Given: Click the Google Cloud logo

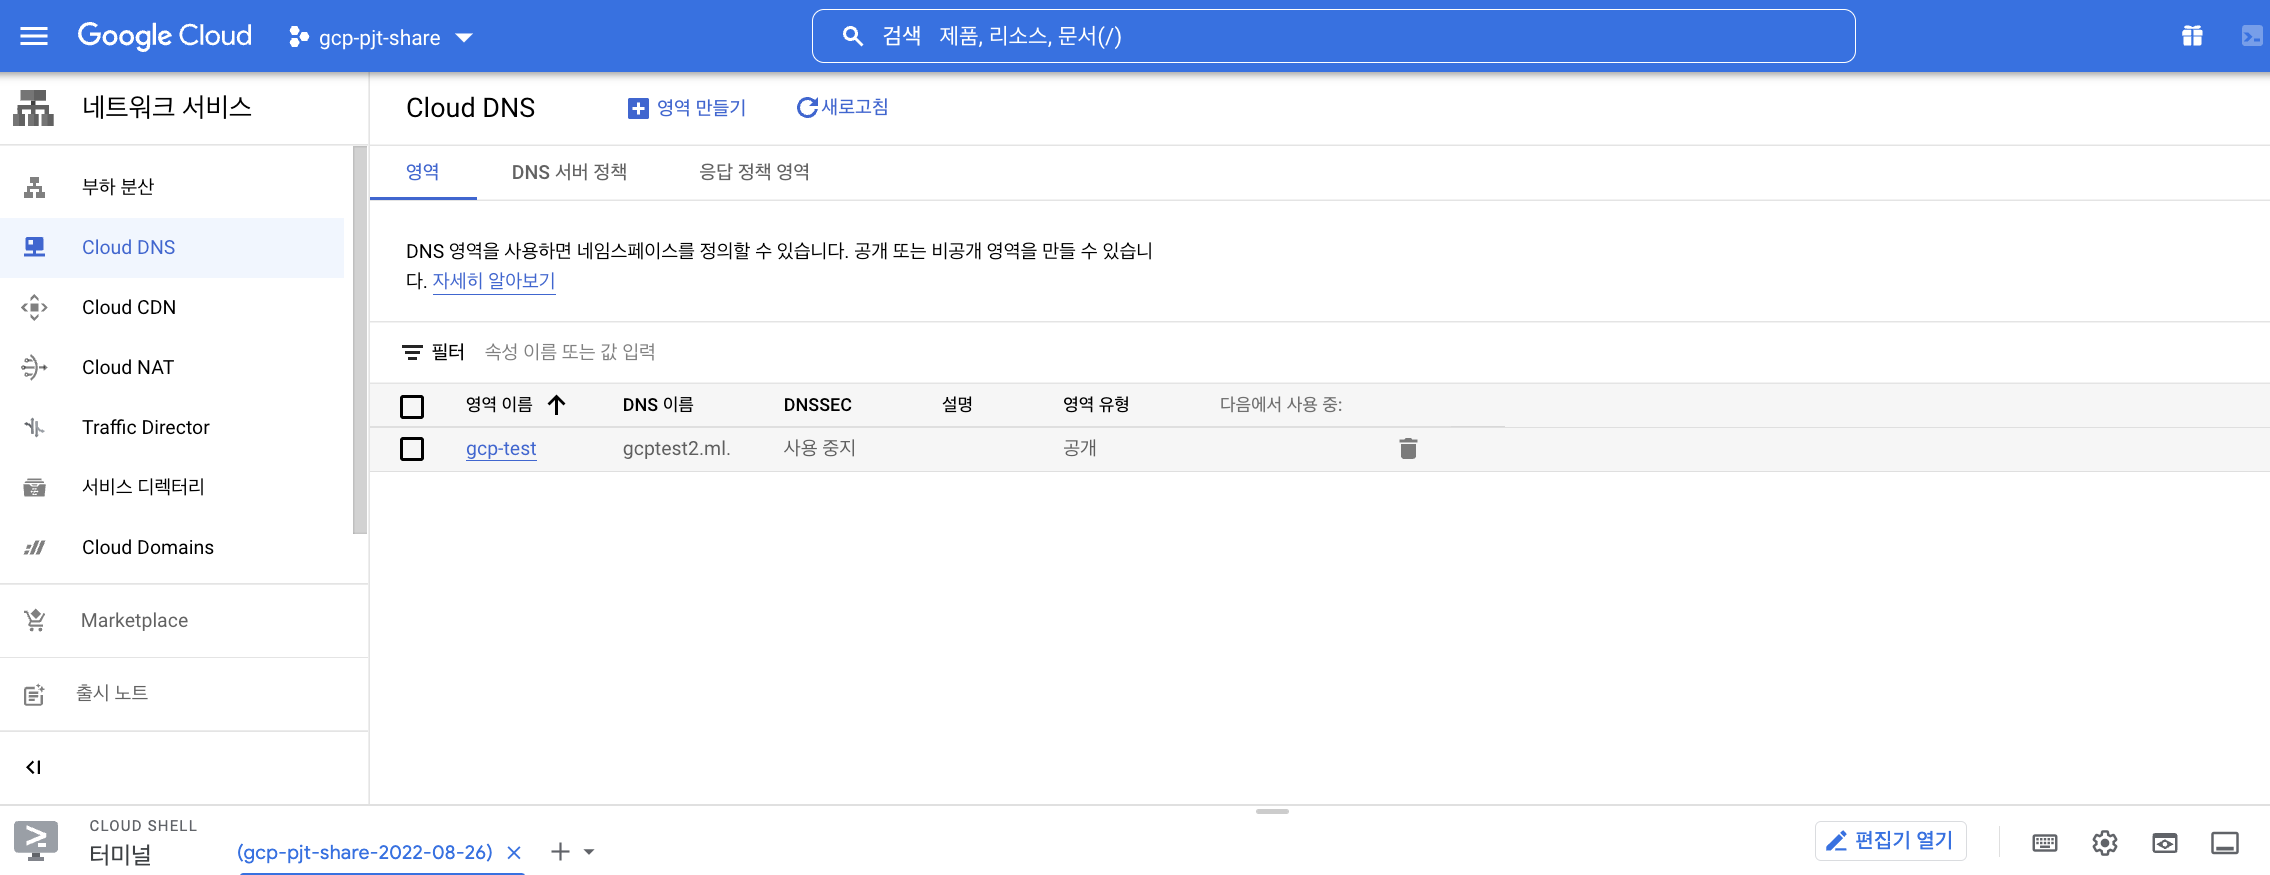Looking at the screenshot, I should pos(165,36).
